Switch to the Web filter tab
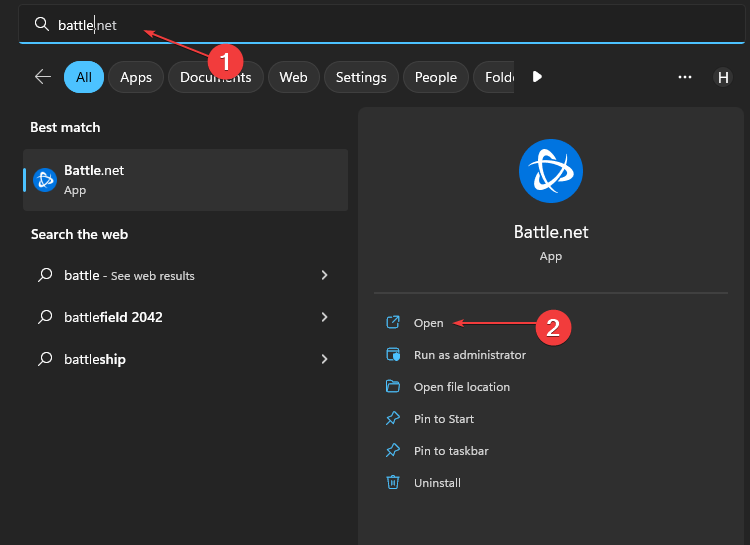The height and width of the screenshot is (545, 750). (293, 77)
